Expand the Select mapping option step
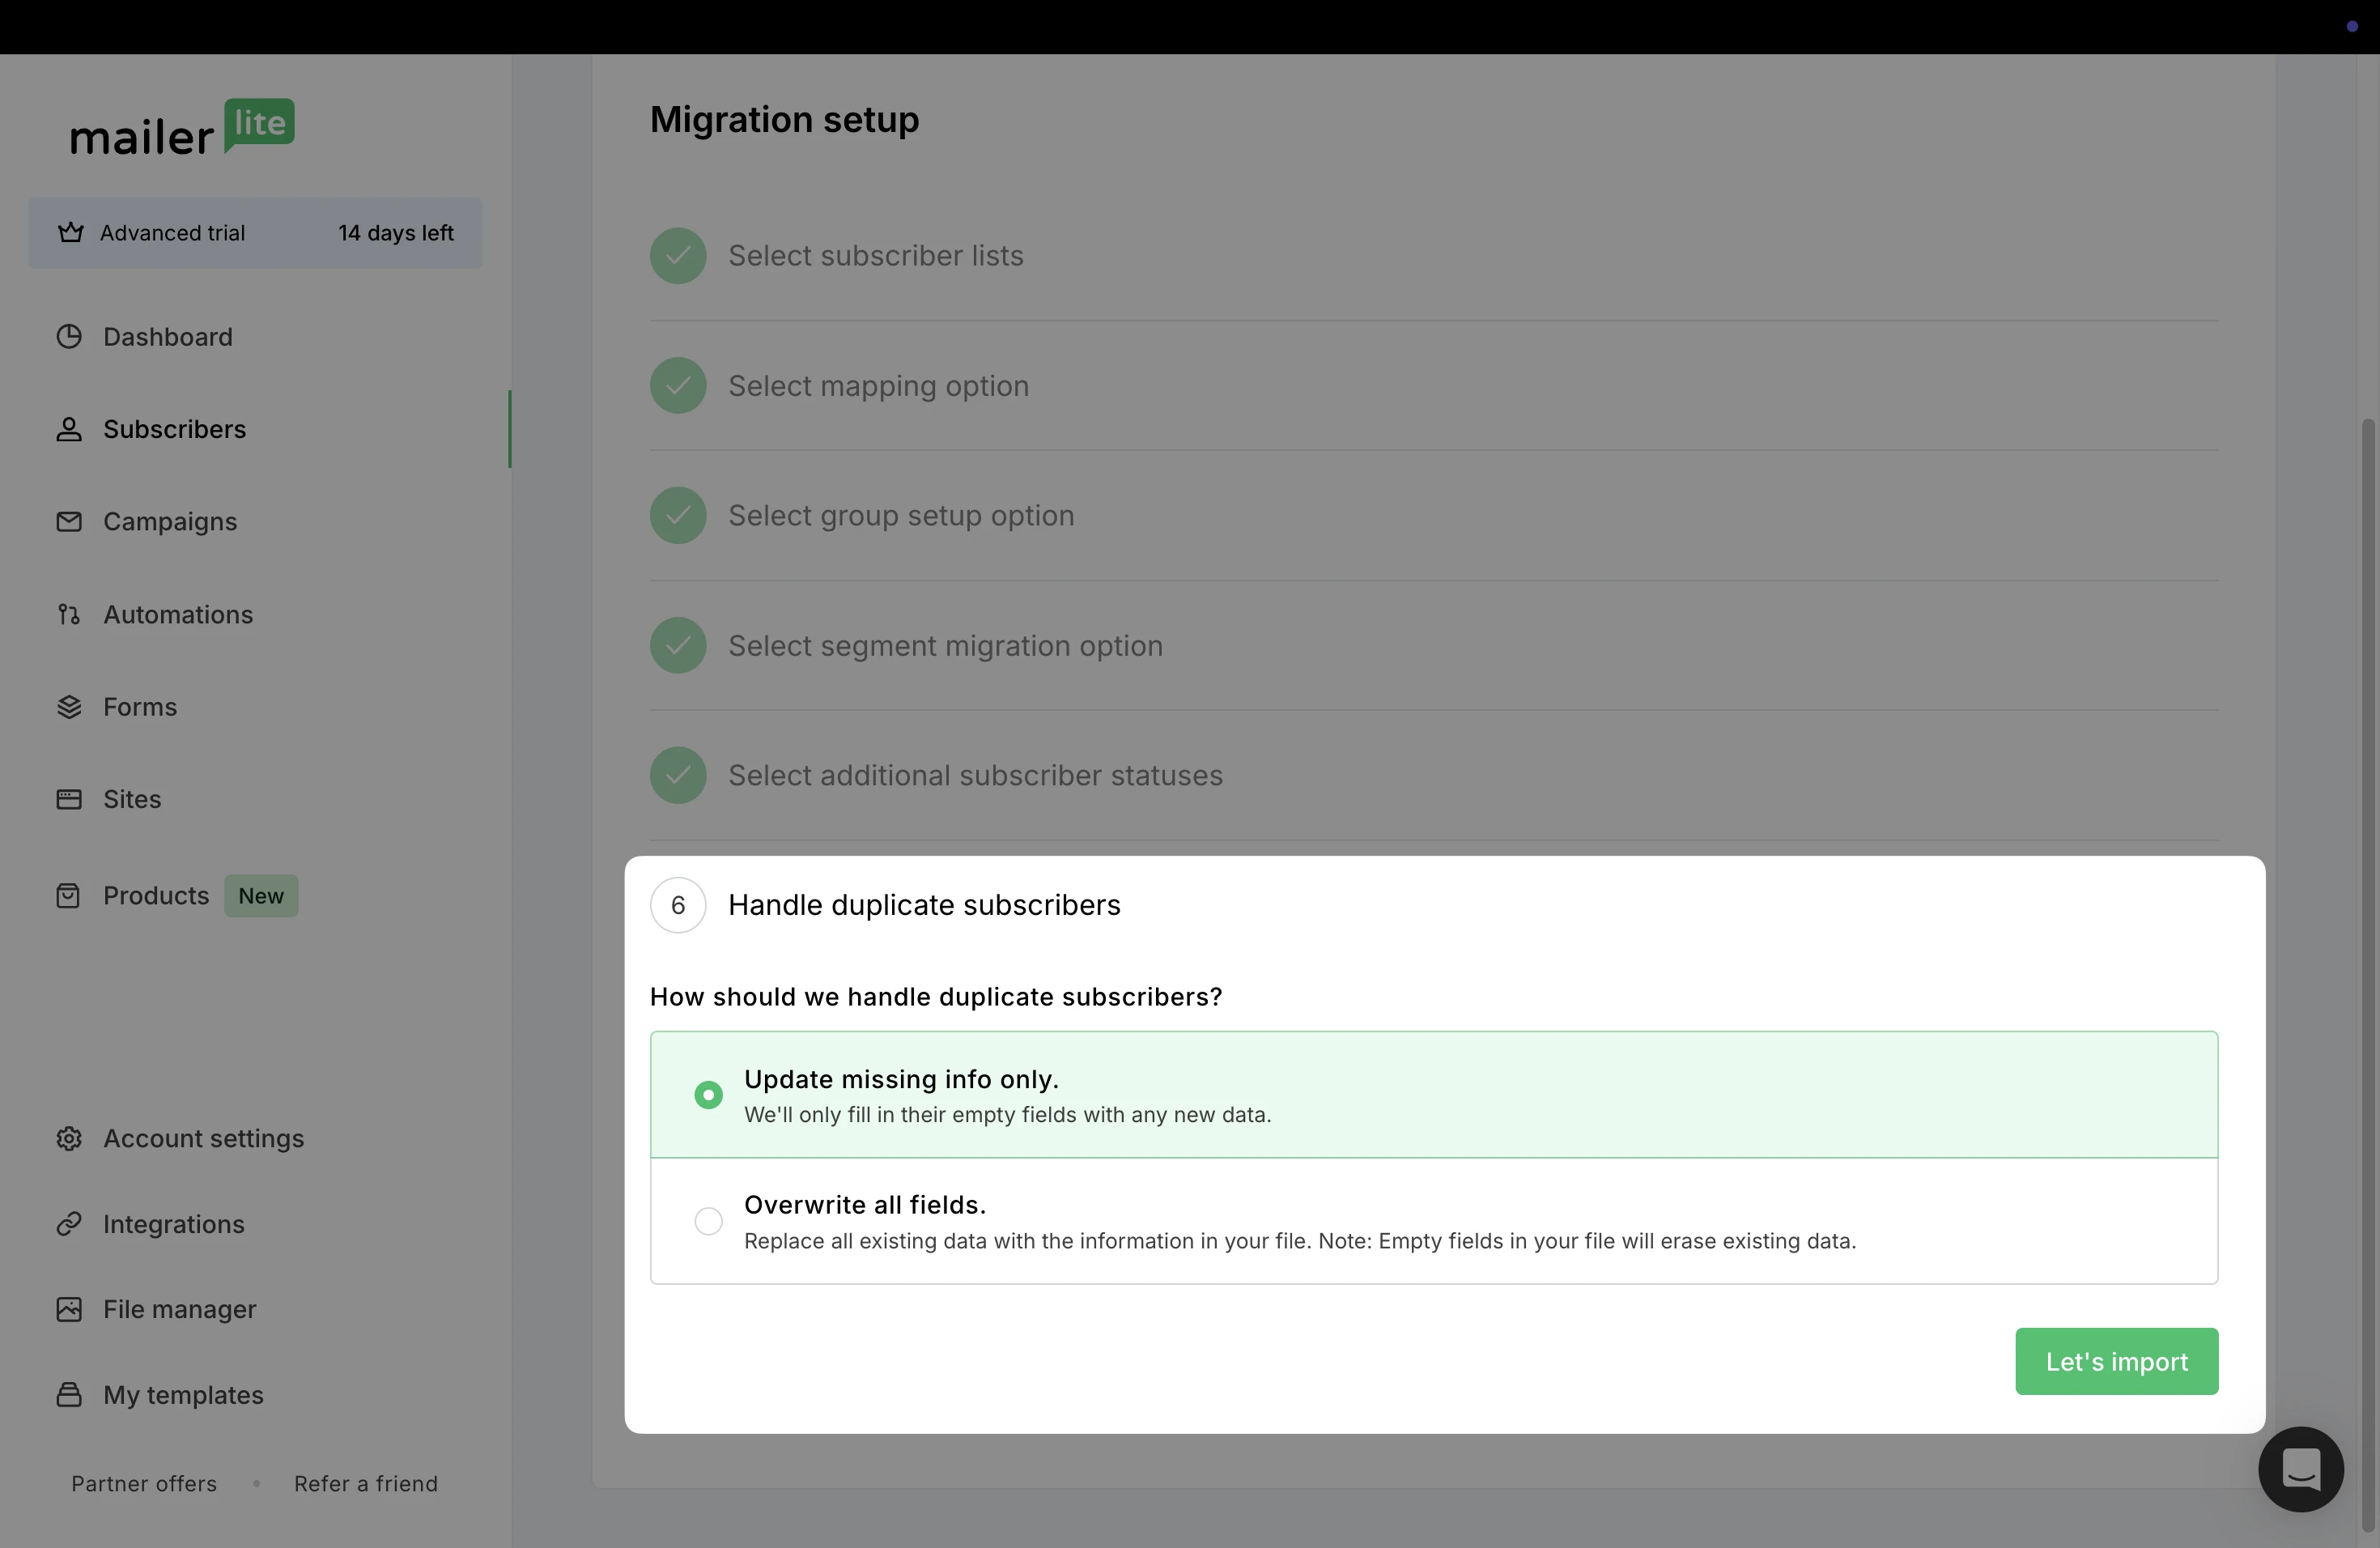2380x1548 pixels. point(878,386)
